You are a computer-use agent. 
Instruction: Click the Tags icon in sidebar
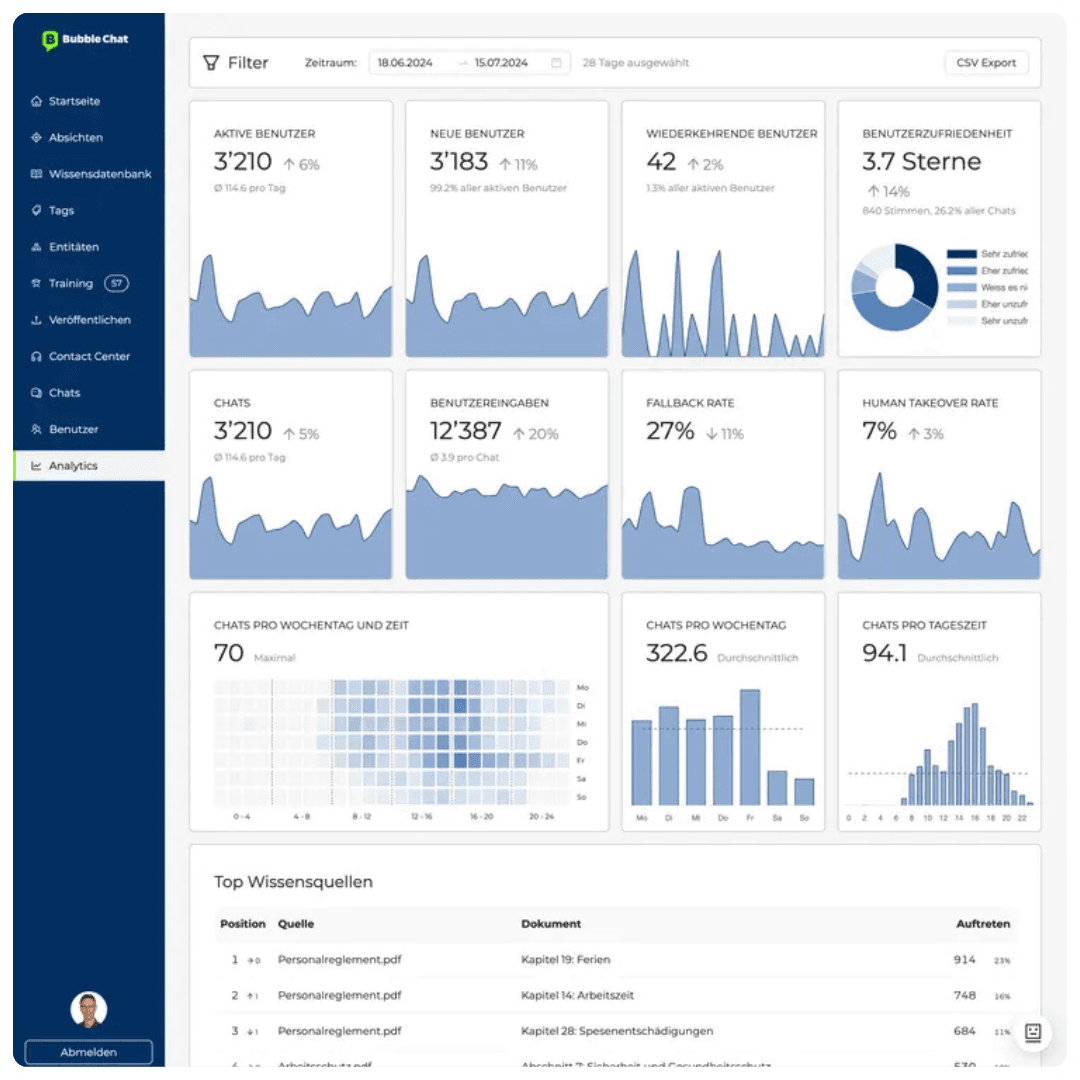37,211
